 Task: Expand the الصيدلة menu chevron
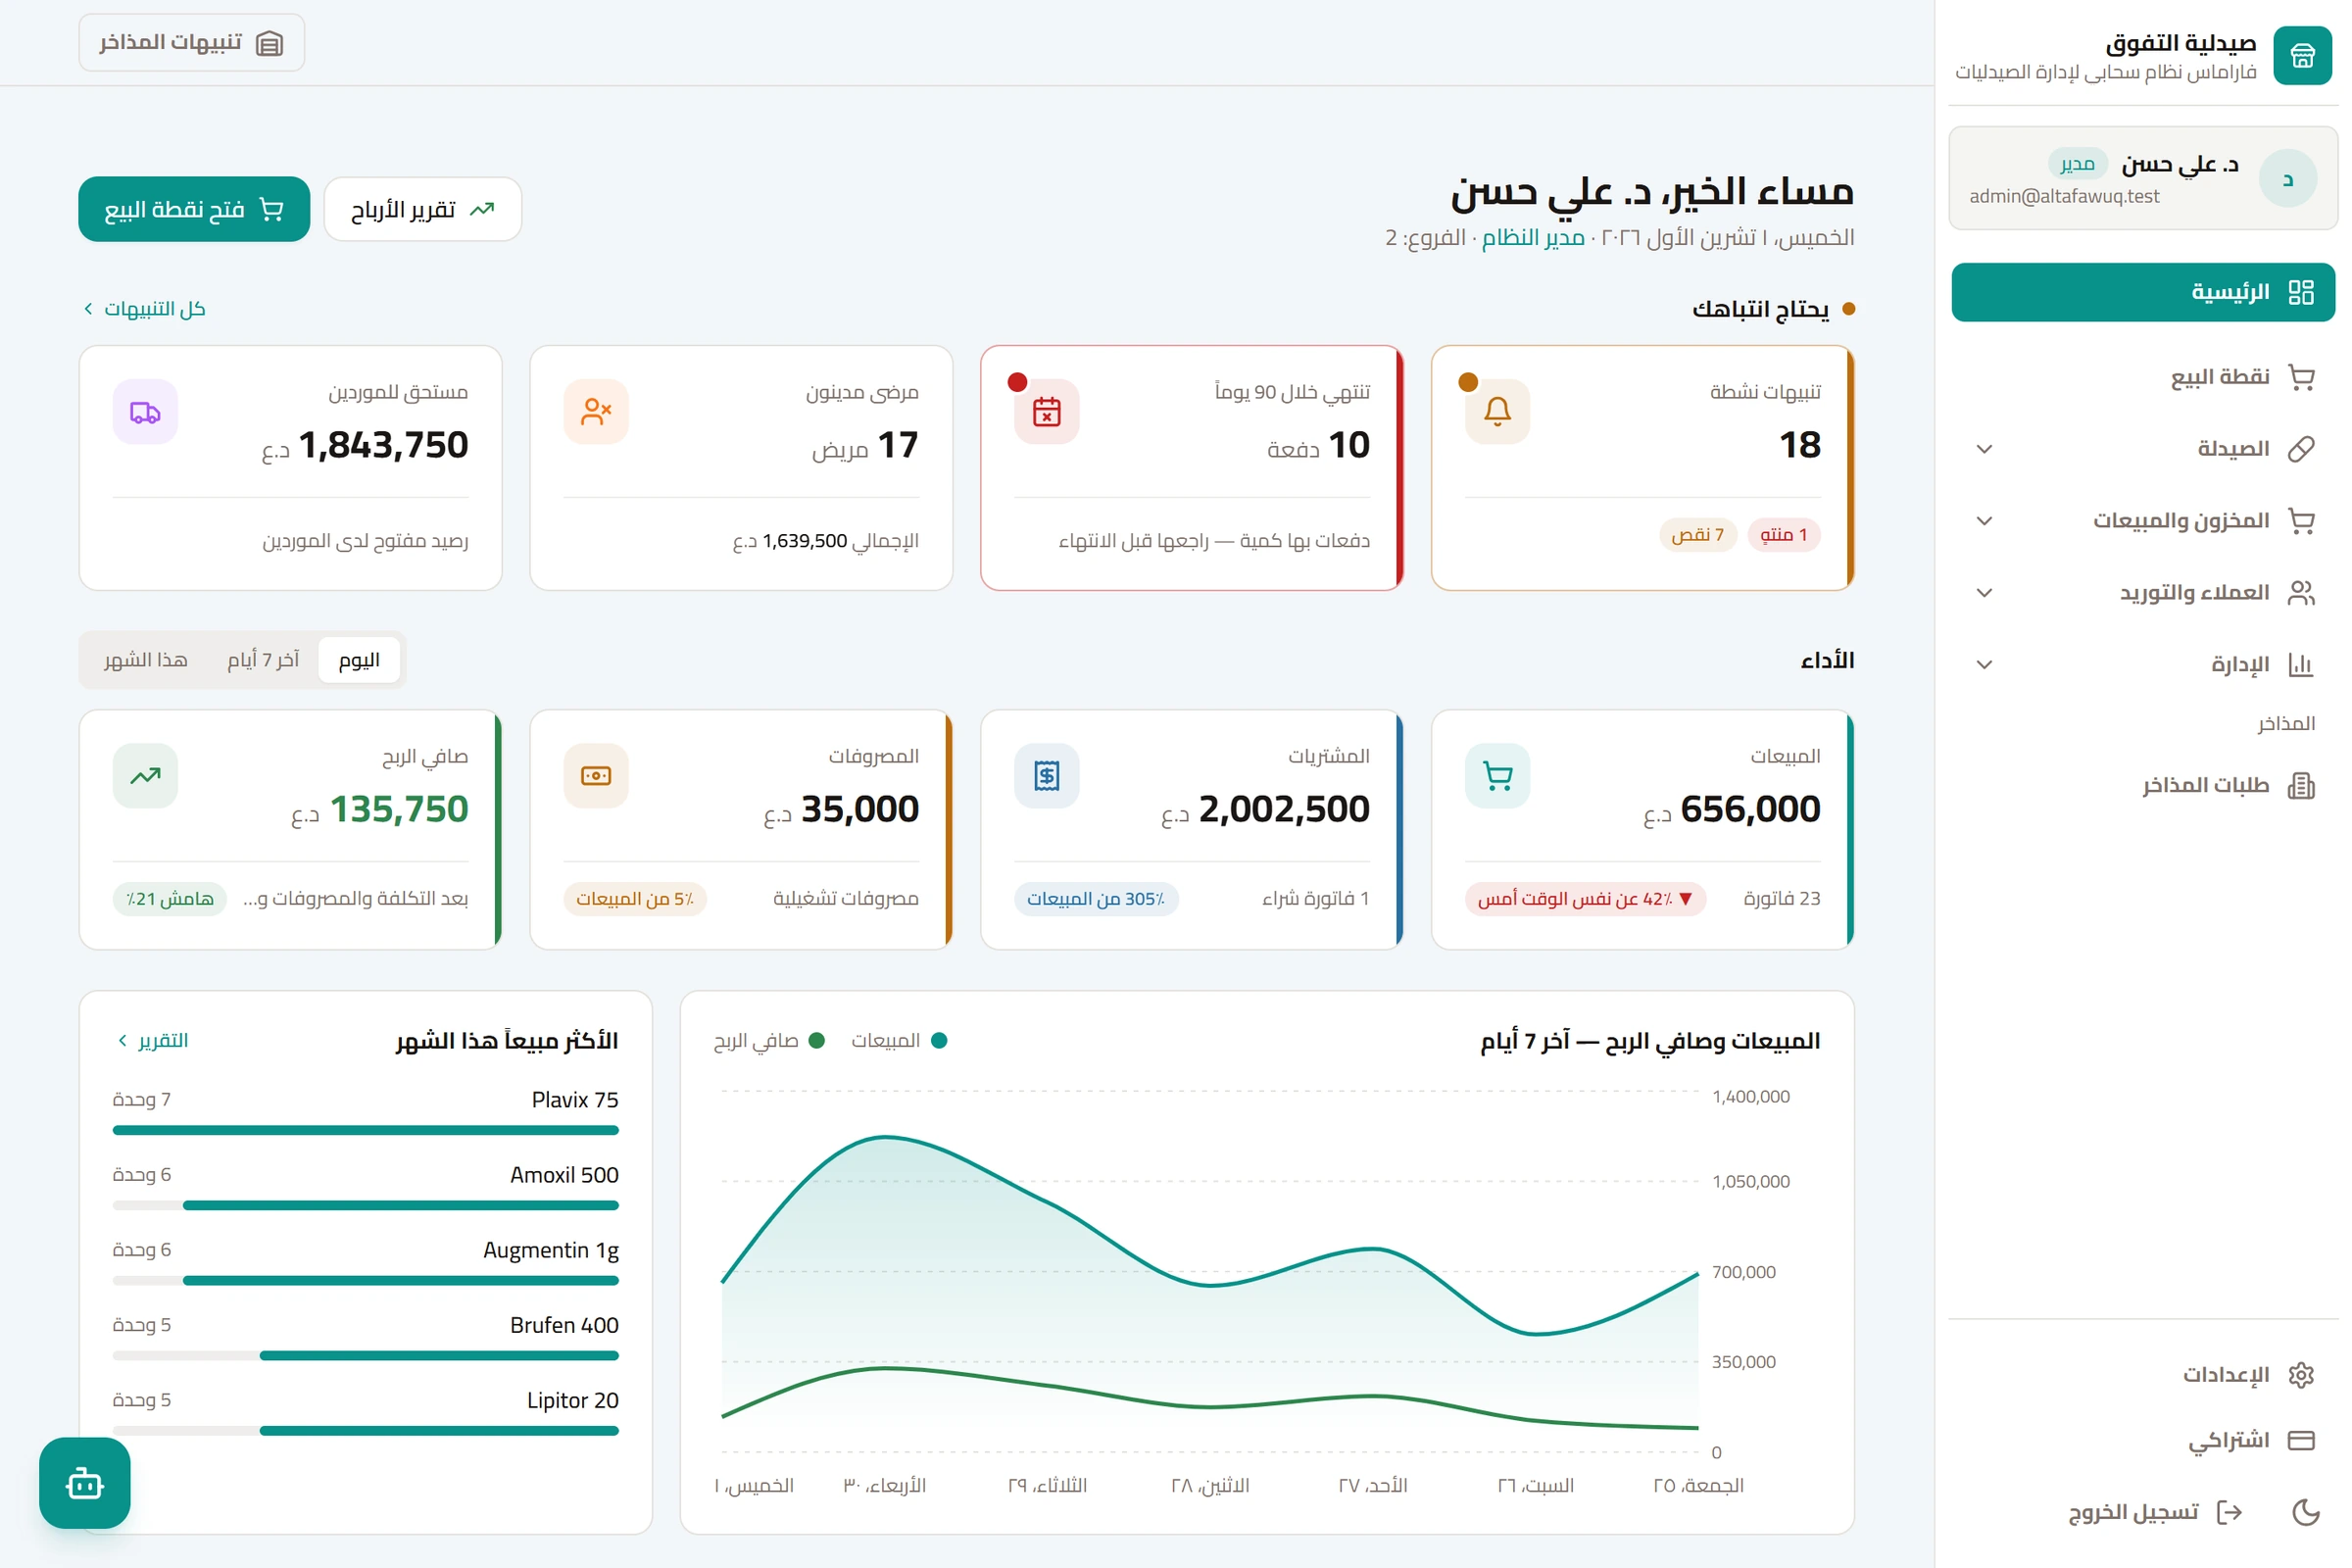pos(1985,448)
